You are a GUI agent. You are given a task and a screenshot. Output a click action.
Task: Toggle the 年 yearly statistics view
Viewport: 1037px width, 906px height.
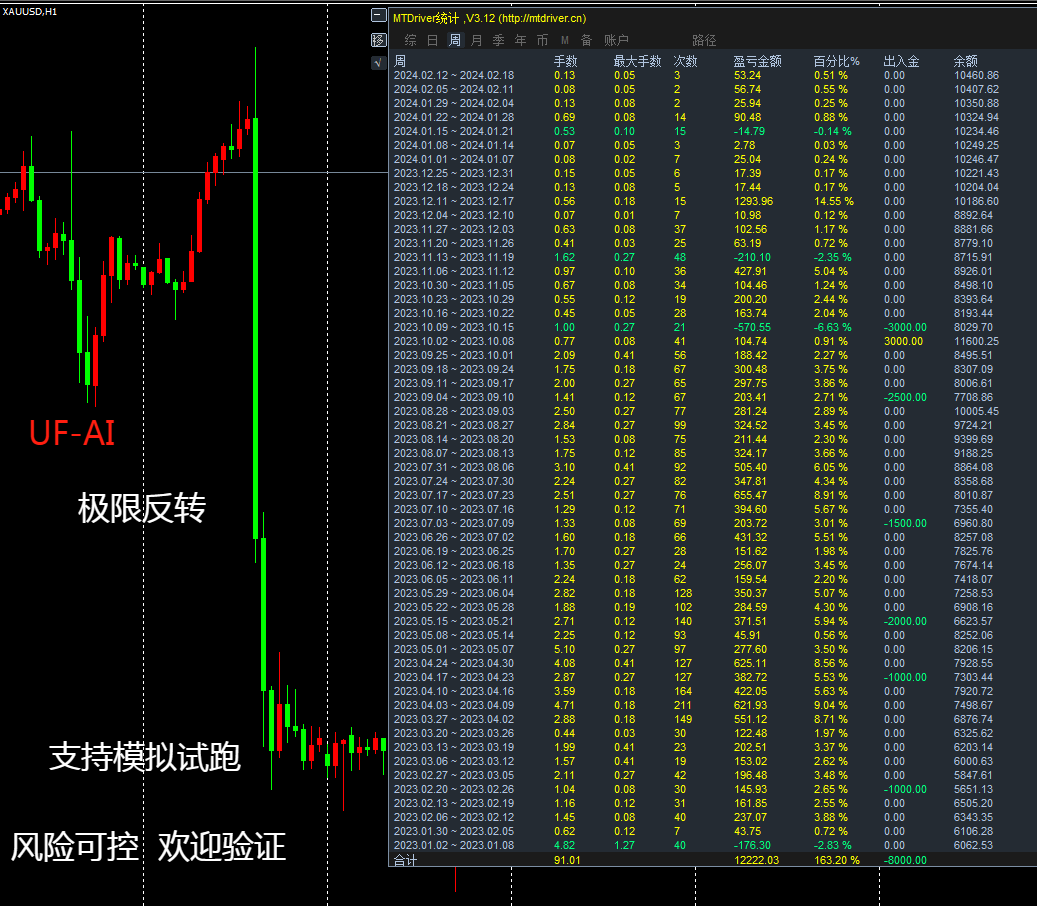pyautogui.click(x=522, y=40)
